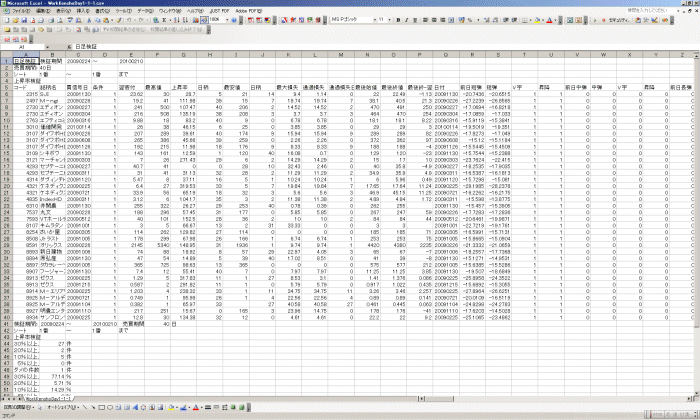Viewport: 700px width, 420px height.
Task: Click the Insert Hyperlink globe icon
Action: 156,20
